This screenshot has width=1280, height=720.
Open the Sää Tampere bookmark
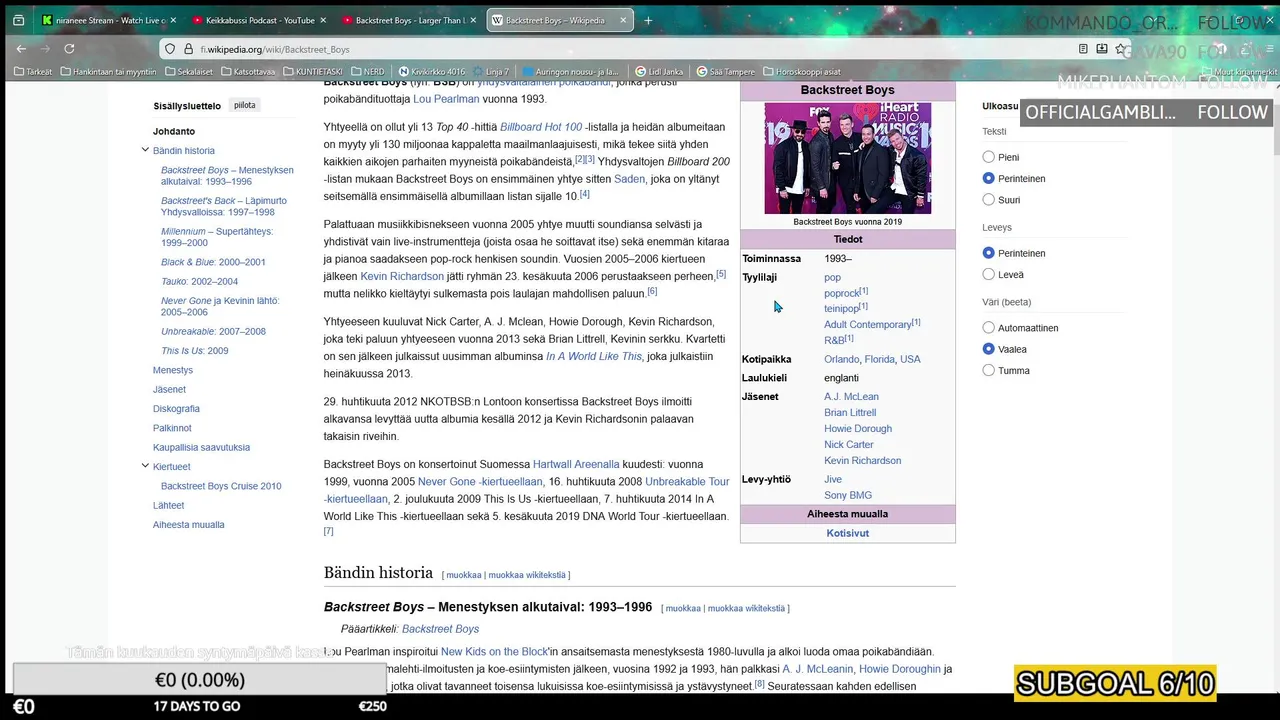(724, 72)
